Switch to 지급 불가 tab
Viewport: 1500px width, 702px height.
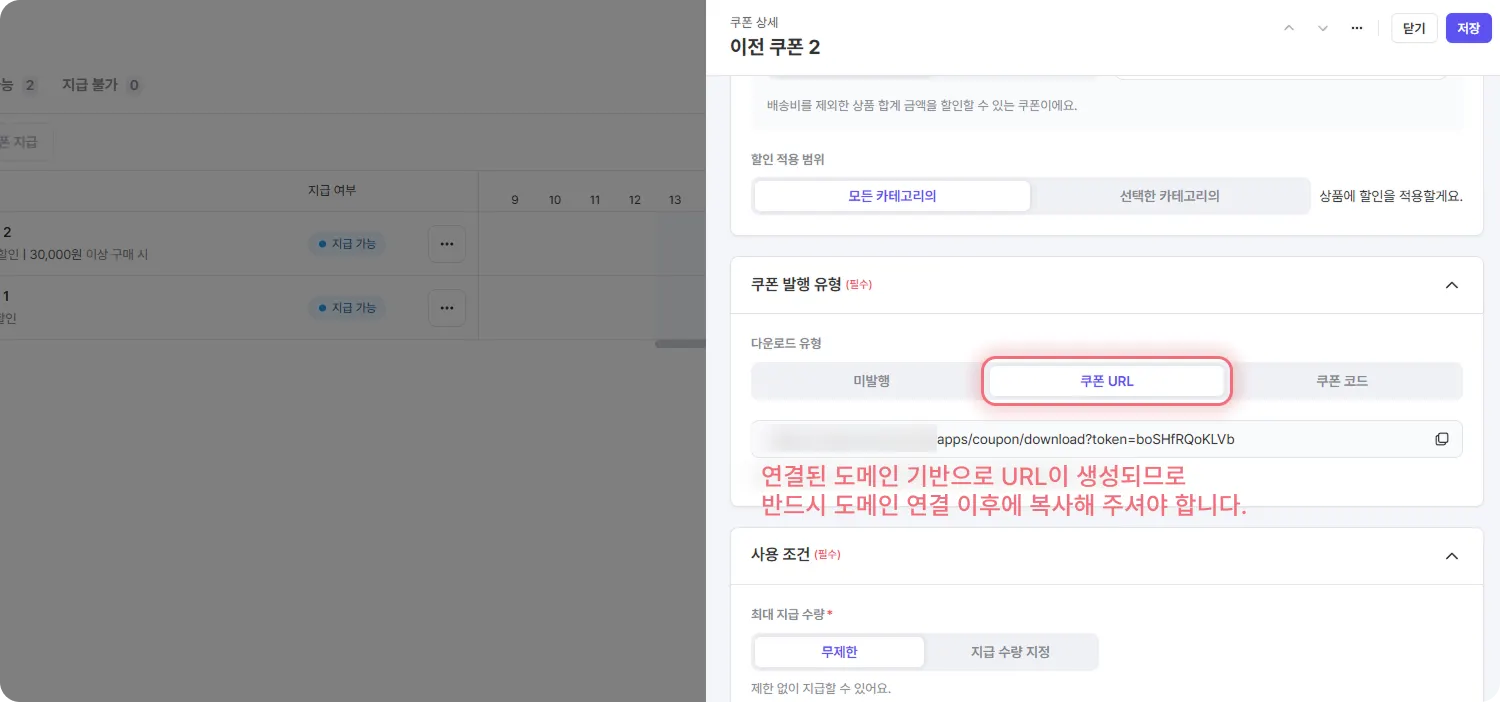100,85
